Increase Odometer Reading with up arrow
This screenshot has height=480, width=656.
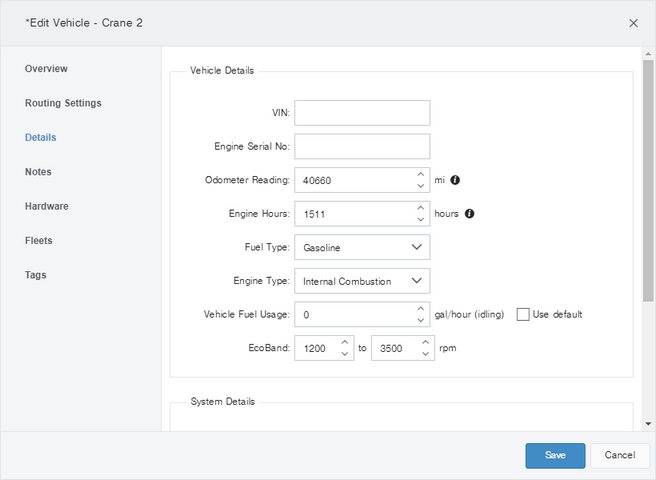(421, 174)
